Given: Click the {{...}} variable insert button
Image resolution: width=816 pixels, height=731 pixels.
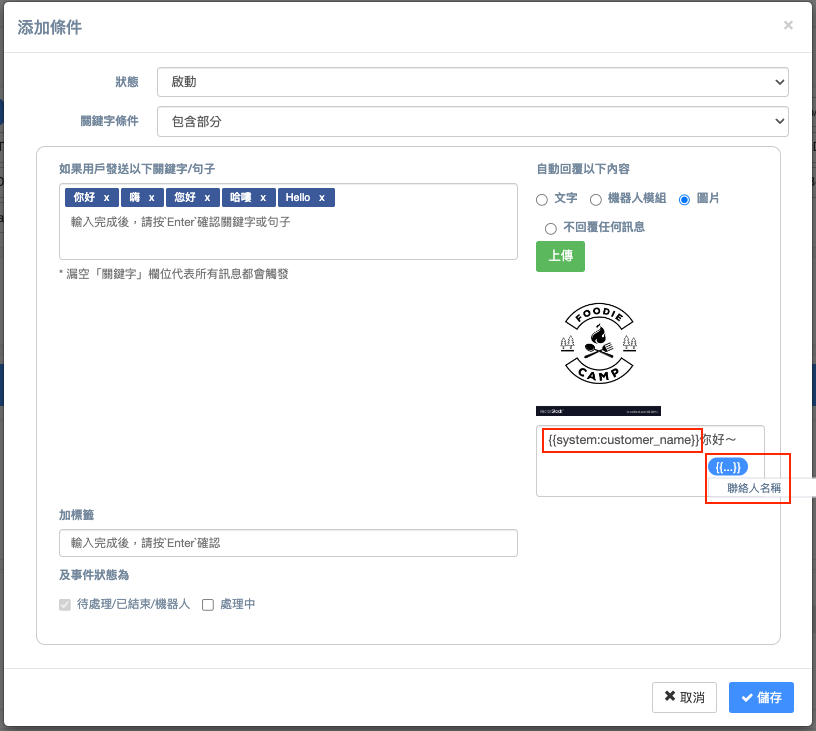Looking at the screenshot, I should point(727,466).
